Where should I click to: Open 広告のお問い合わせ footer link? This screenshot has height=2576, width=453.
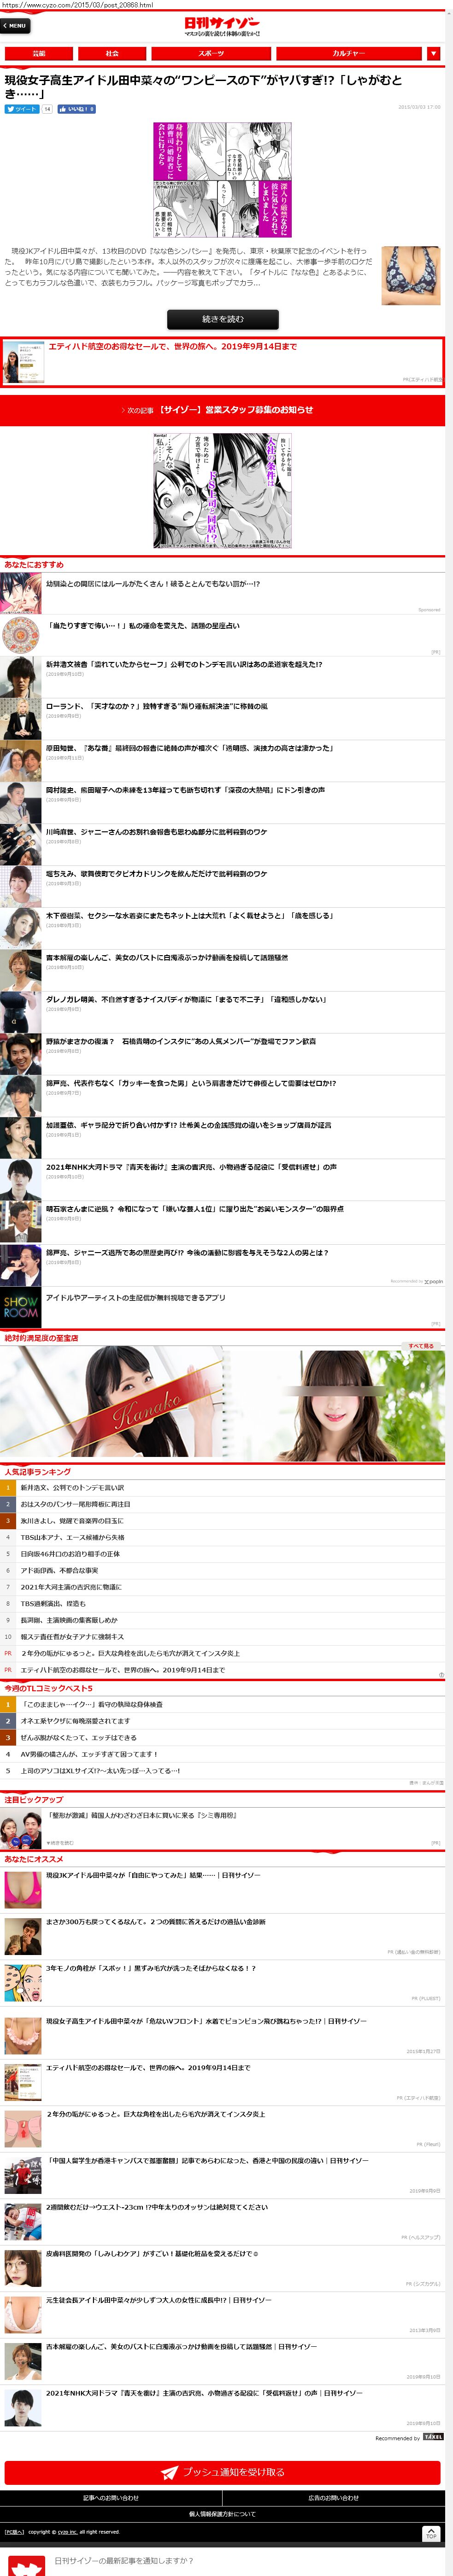(334, 2498)
